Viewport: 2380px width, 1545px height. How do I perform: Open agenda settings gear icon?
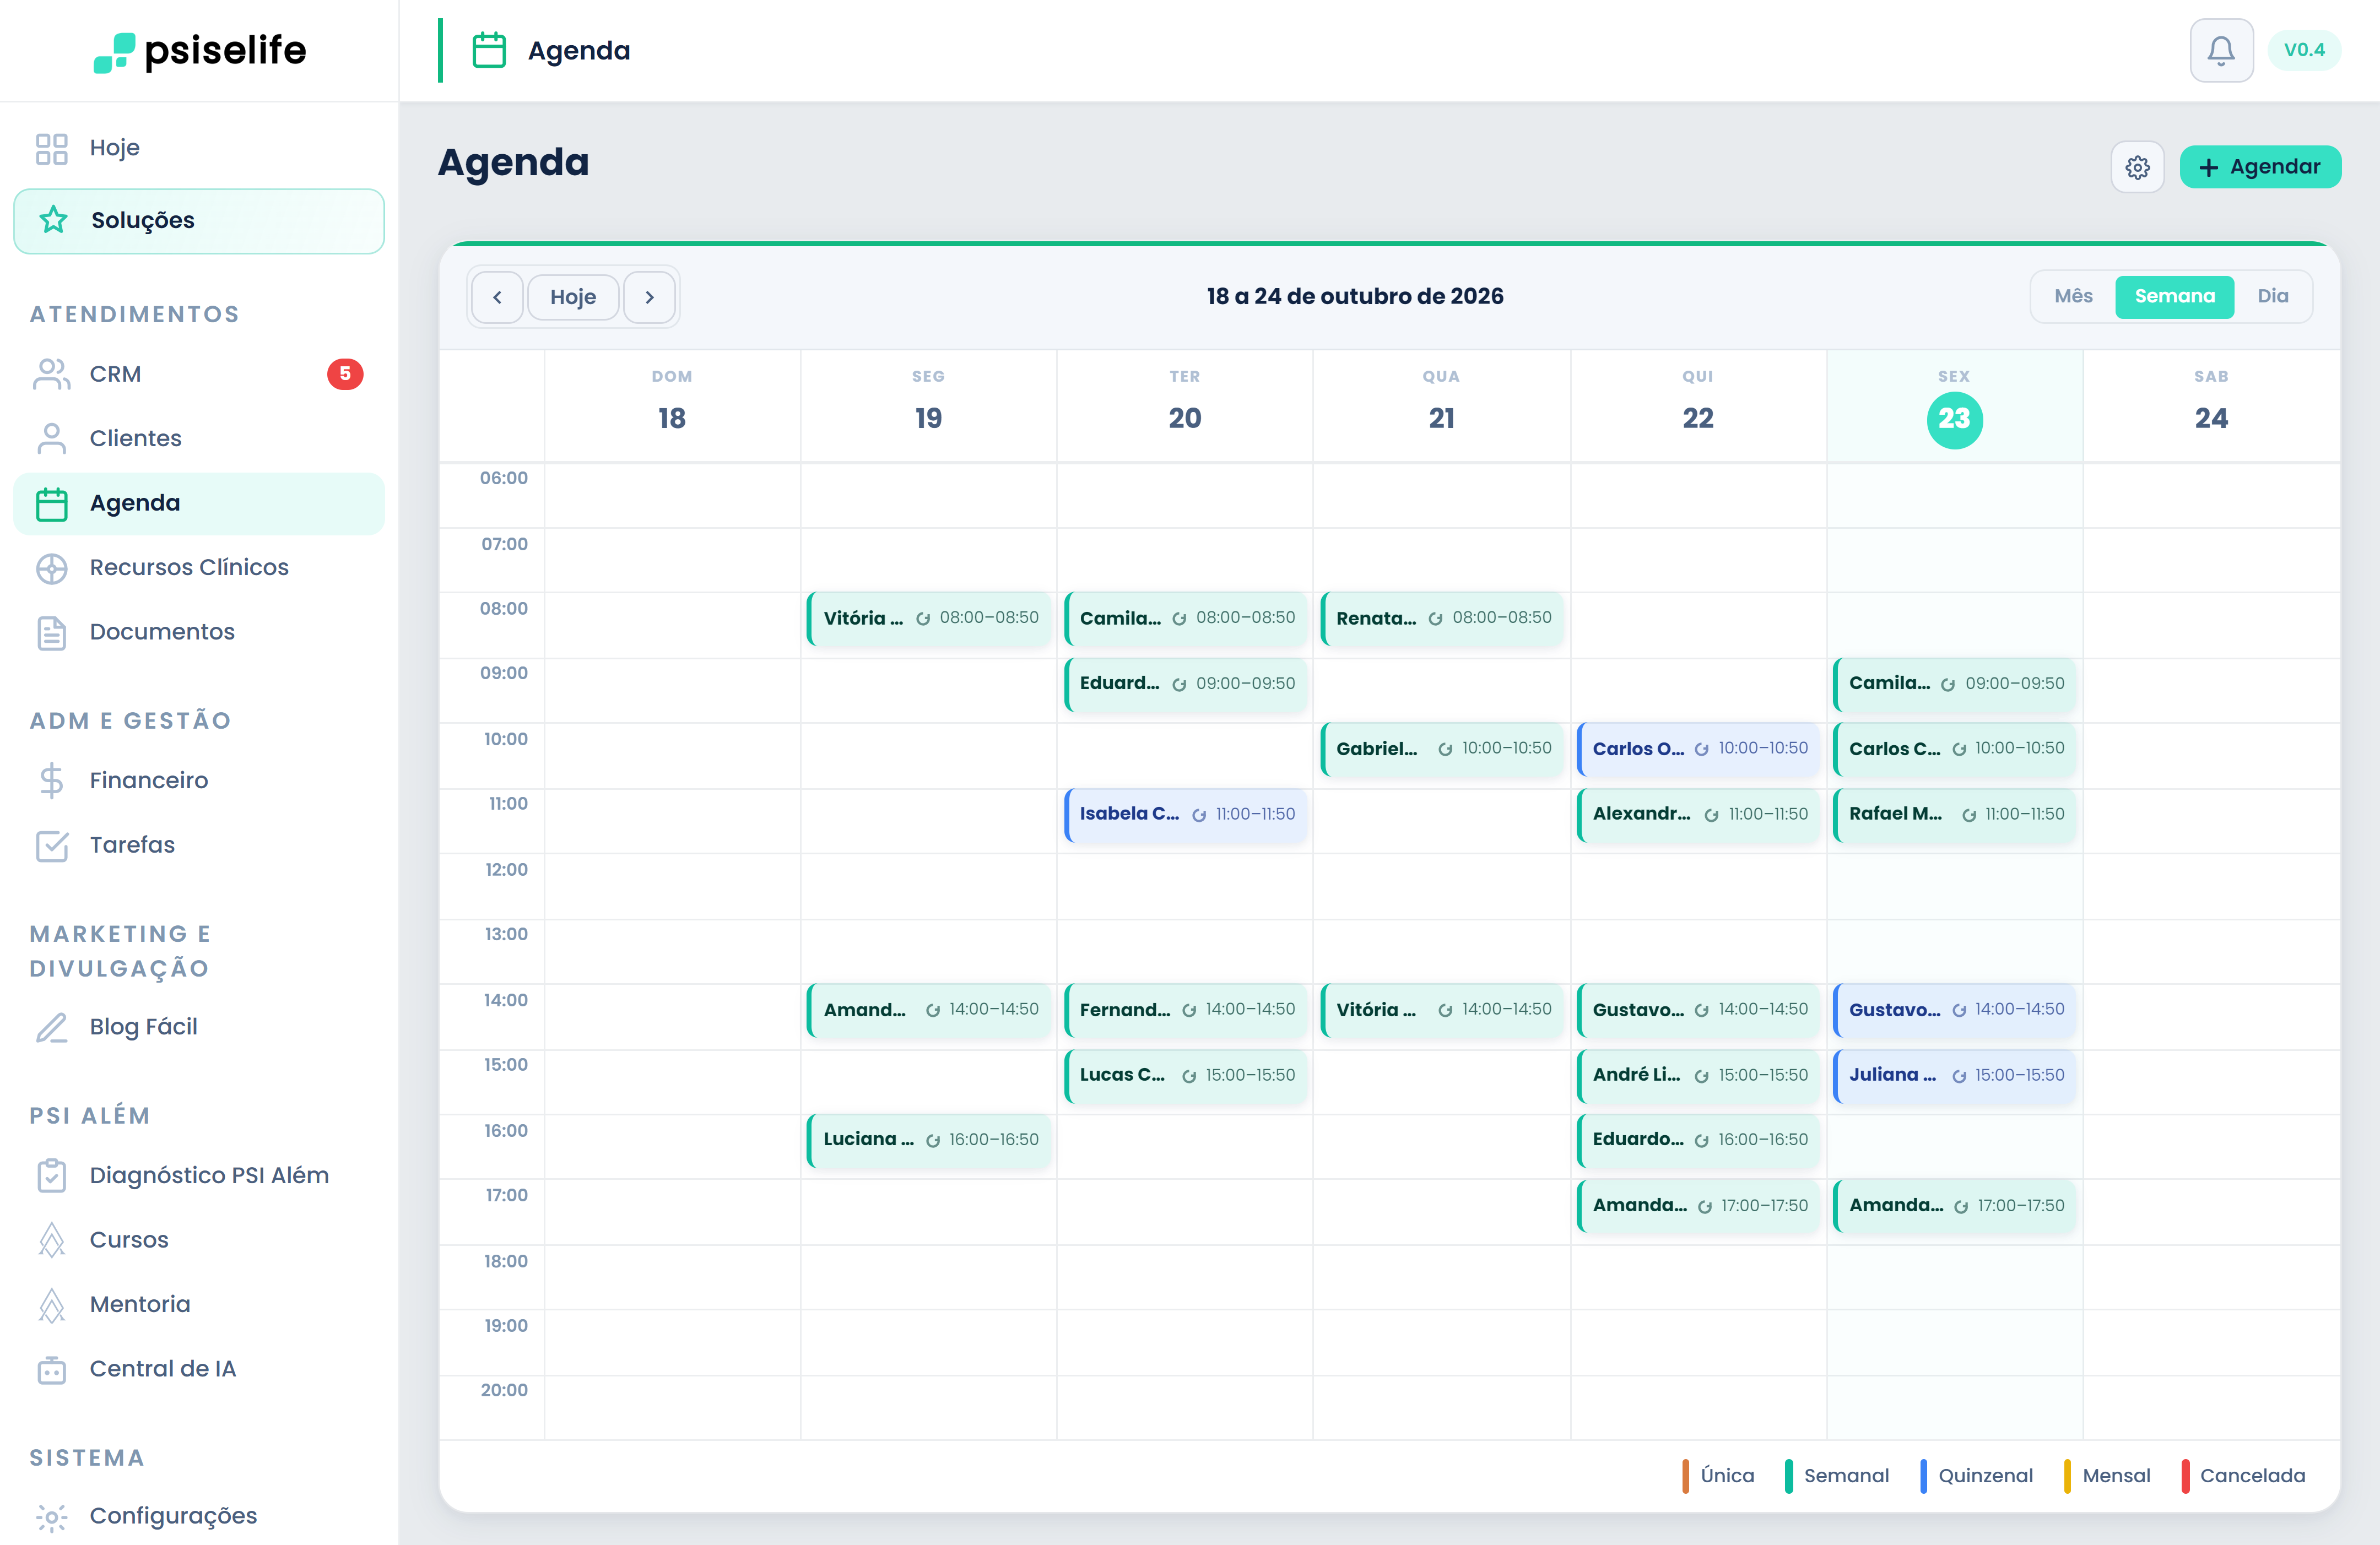2137,167
